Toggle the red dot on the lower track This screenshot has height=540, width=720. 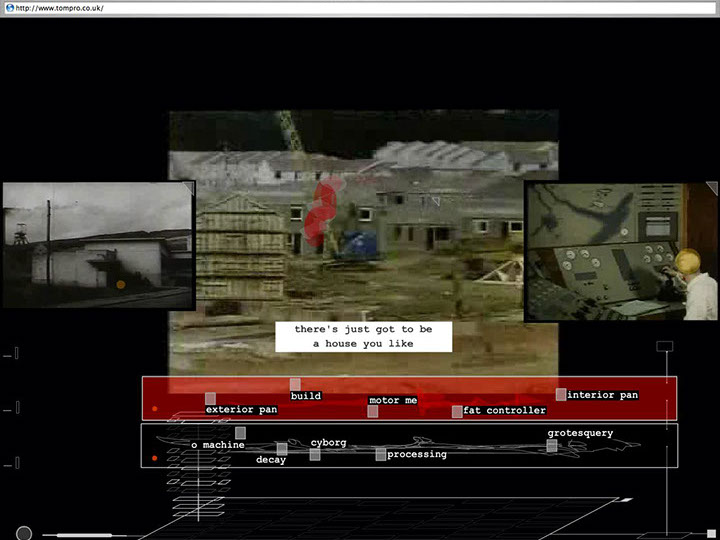point(154,459)
